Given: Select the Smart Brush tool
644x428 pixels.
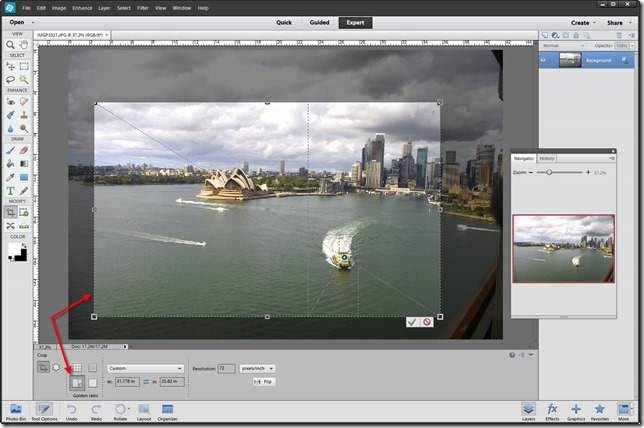Looking at the screenshot, I should pyautogui.click(x=10, y=115).
